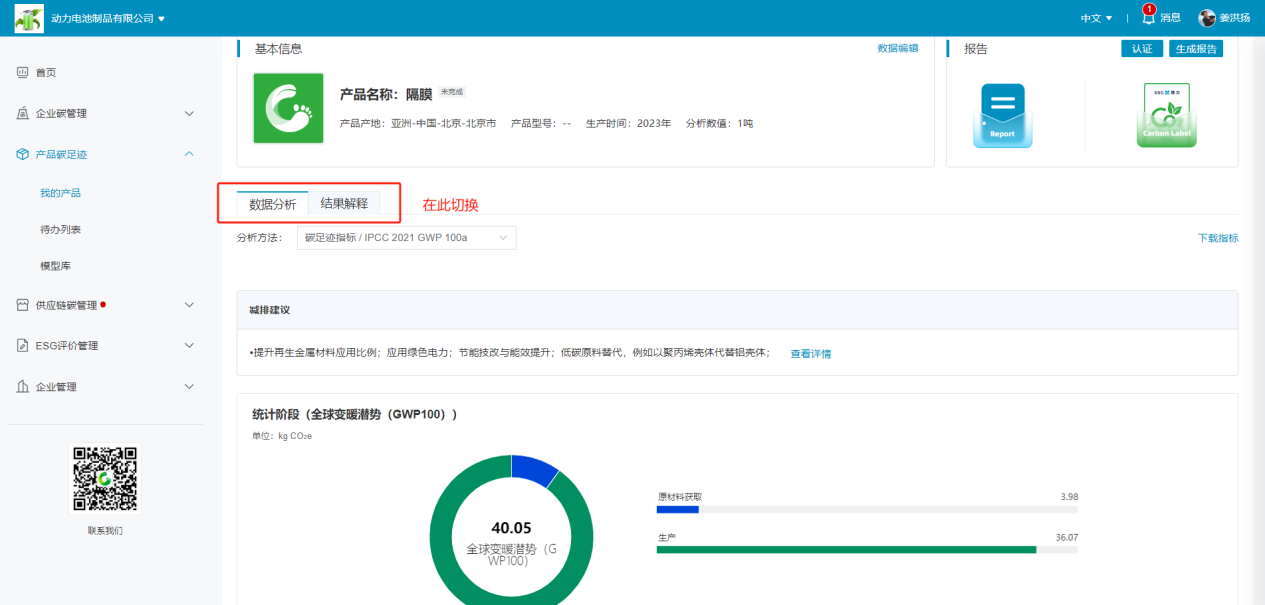Viewport: 1265px width, 605px height.
Task: Click the home icon in sidebar
Action: (x=23, y=73)
